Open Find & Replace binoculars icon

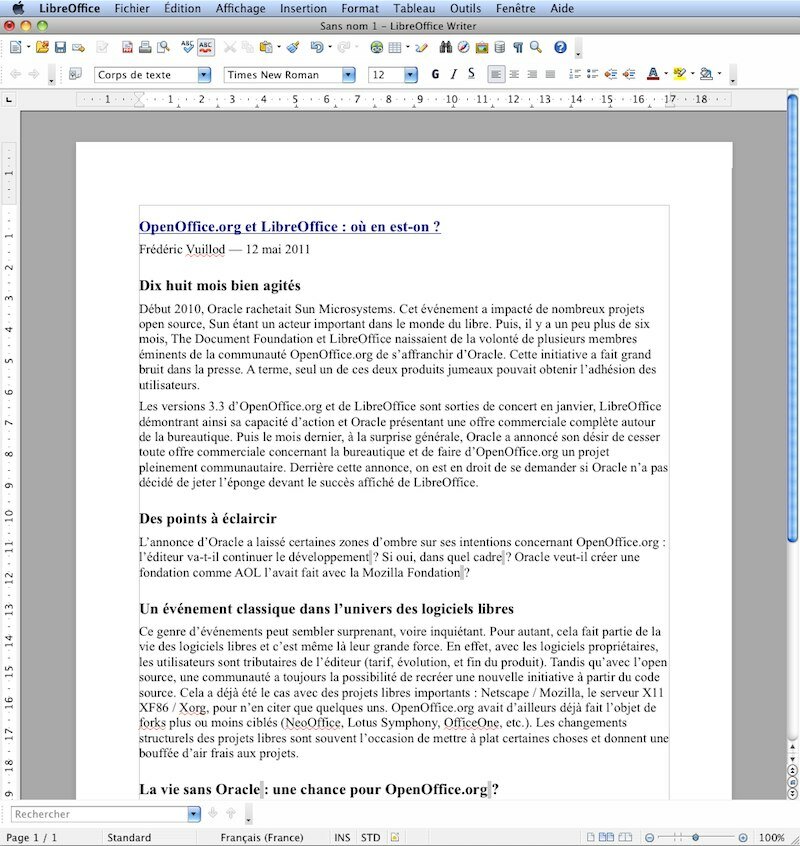pyautogui.click(x=446, y=47)
